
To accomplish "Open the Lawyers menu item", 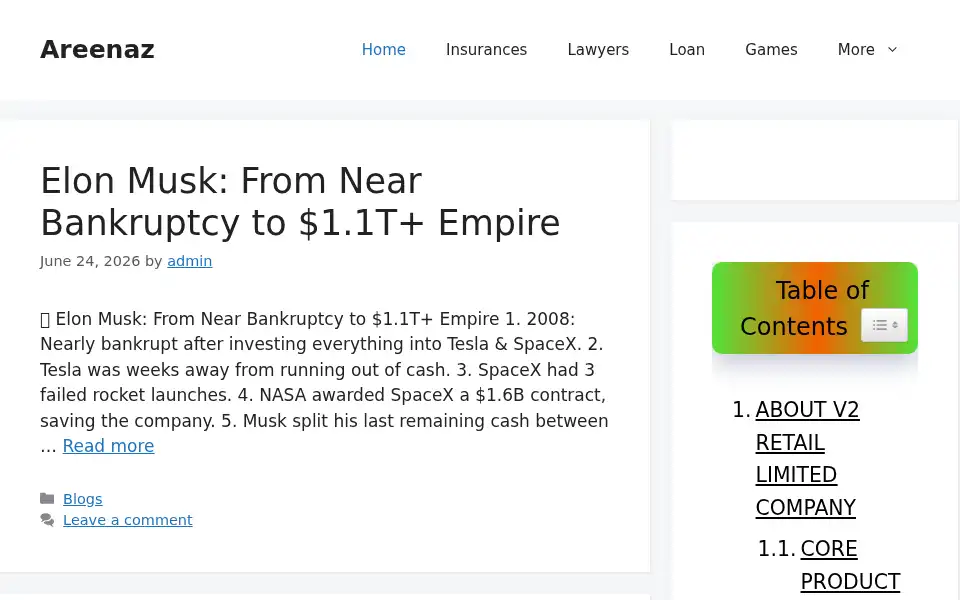I will [x=598, y=50].
